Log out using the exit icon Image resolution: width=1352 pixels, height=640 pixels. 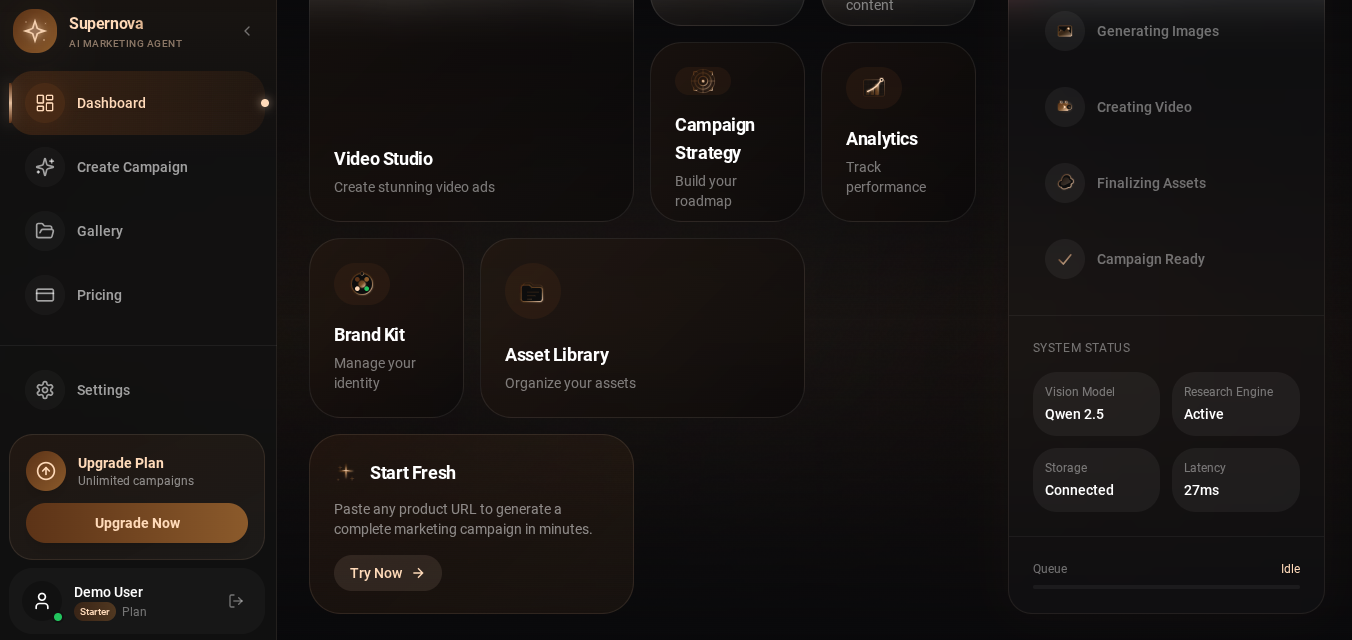click(x=236, y=601)
